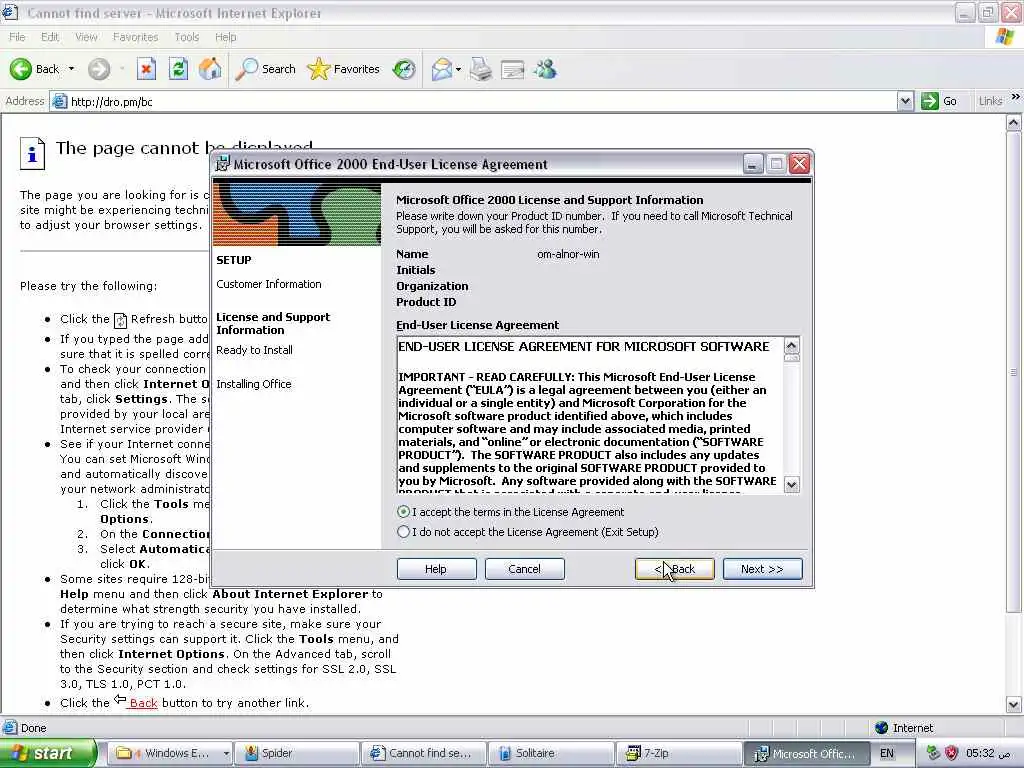Open History with the clock icon
Image resolution: width=1024 pixels, height=768 pixels.
pyautogui.click(x=404, y=69)
